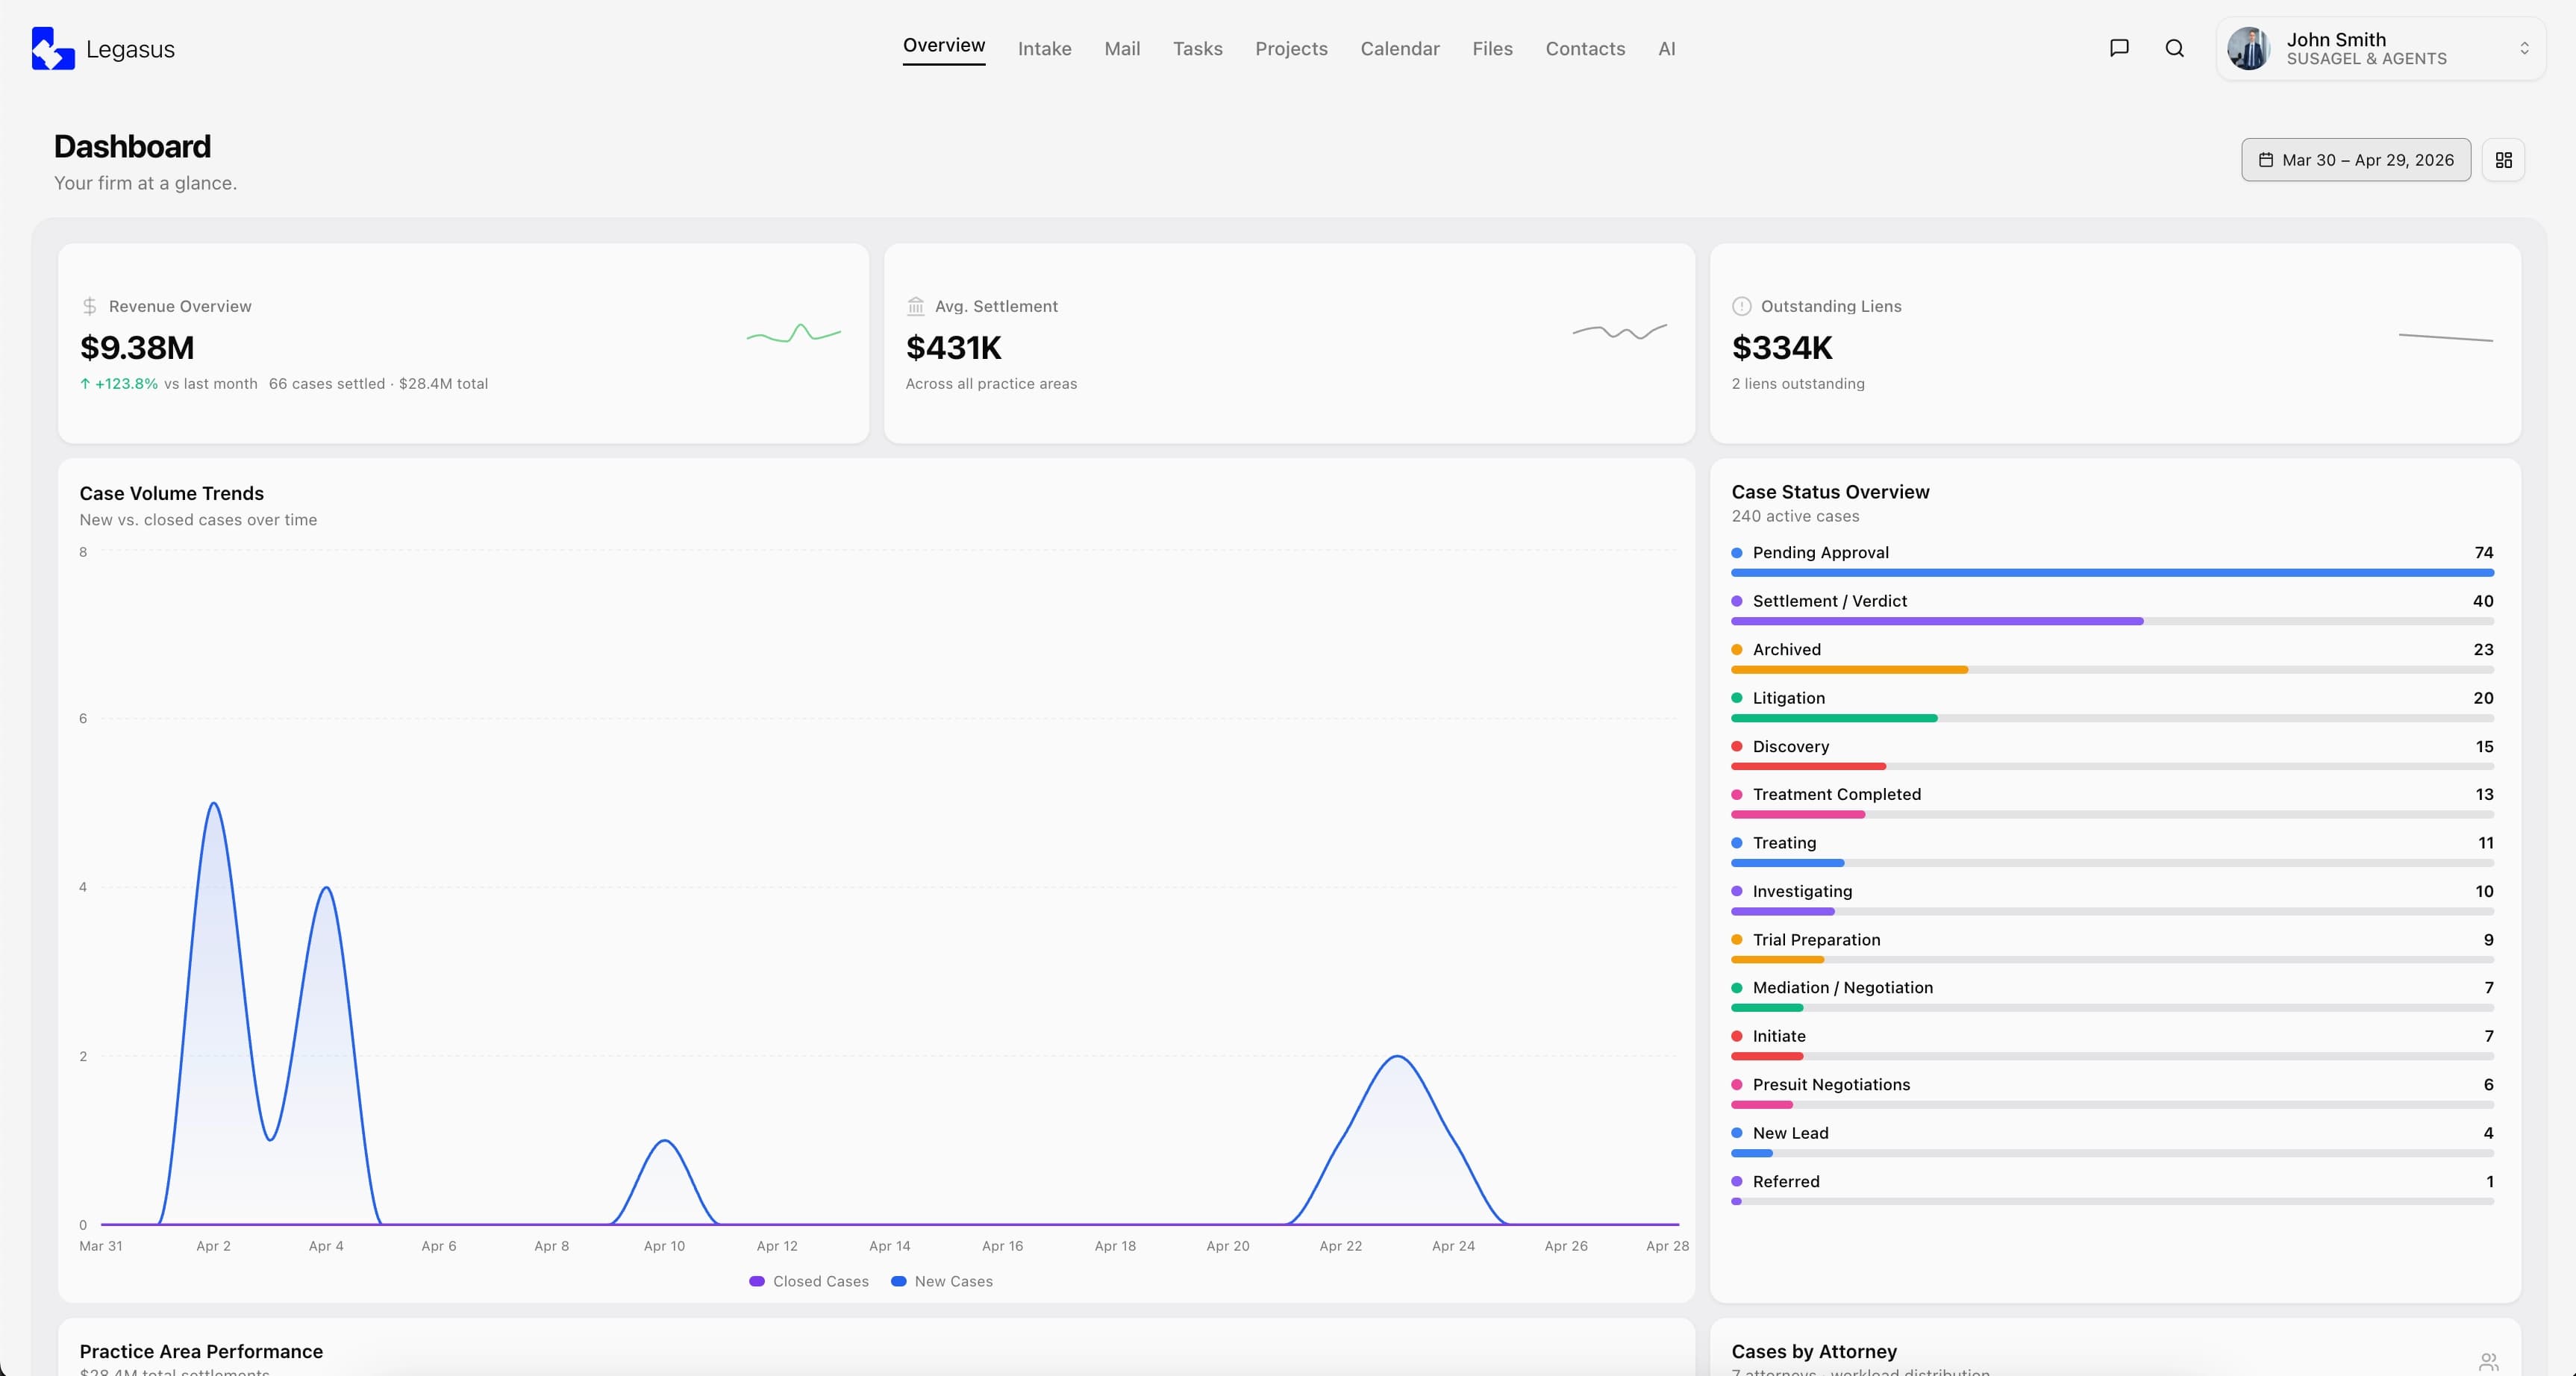Viewport: 2576px width, 1376px height.
Task: Open the AI tab
Action: [1666, 48]
